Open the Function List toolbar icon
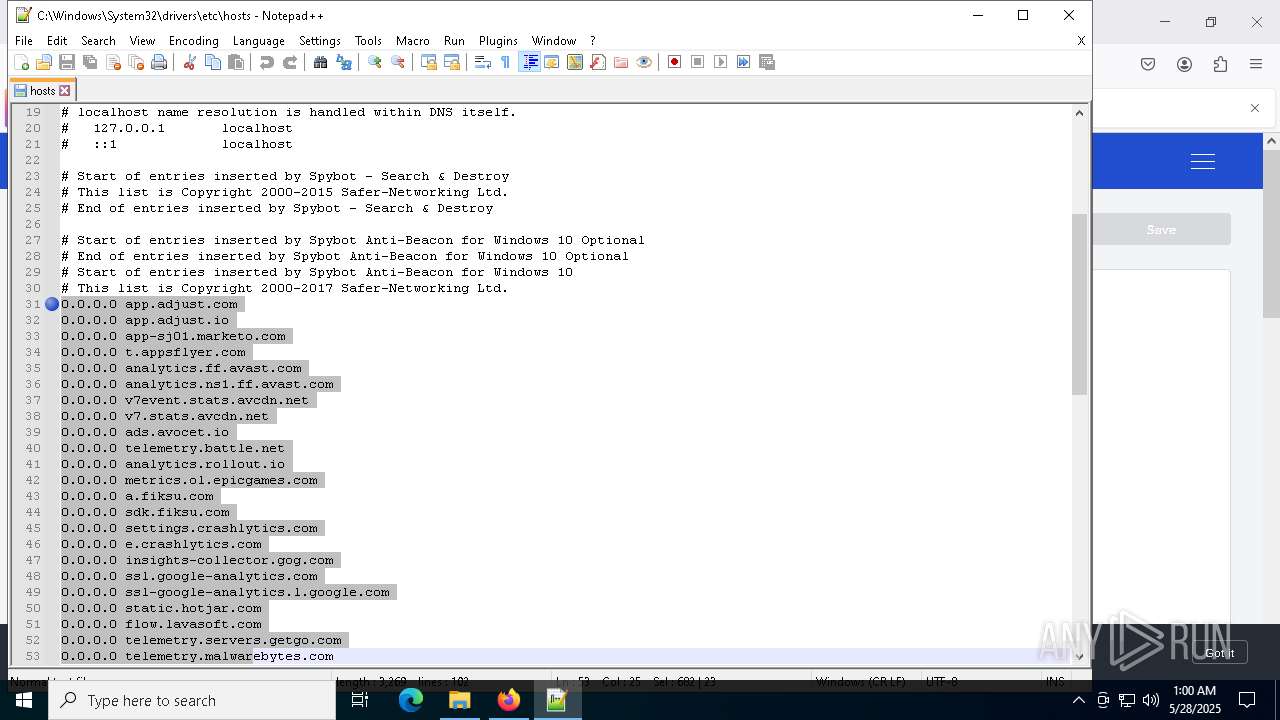The width and height of the screenshot is (1280, 720). [x=598, y=62]
